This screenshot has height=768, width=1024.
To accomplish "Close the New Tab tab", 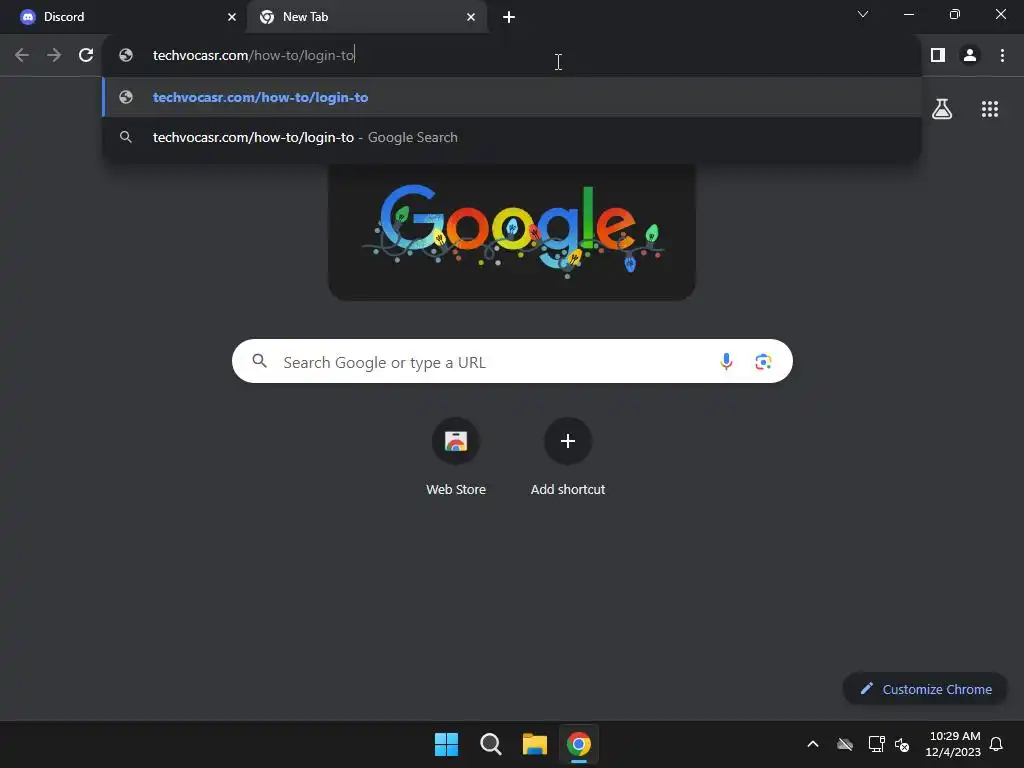I will click(471, 17).
